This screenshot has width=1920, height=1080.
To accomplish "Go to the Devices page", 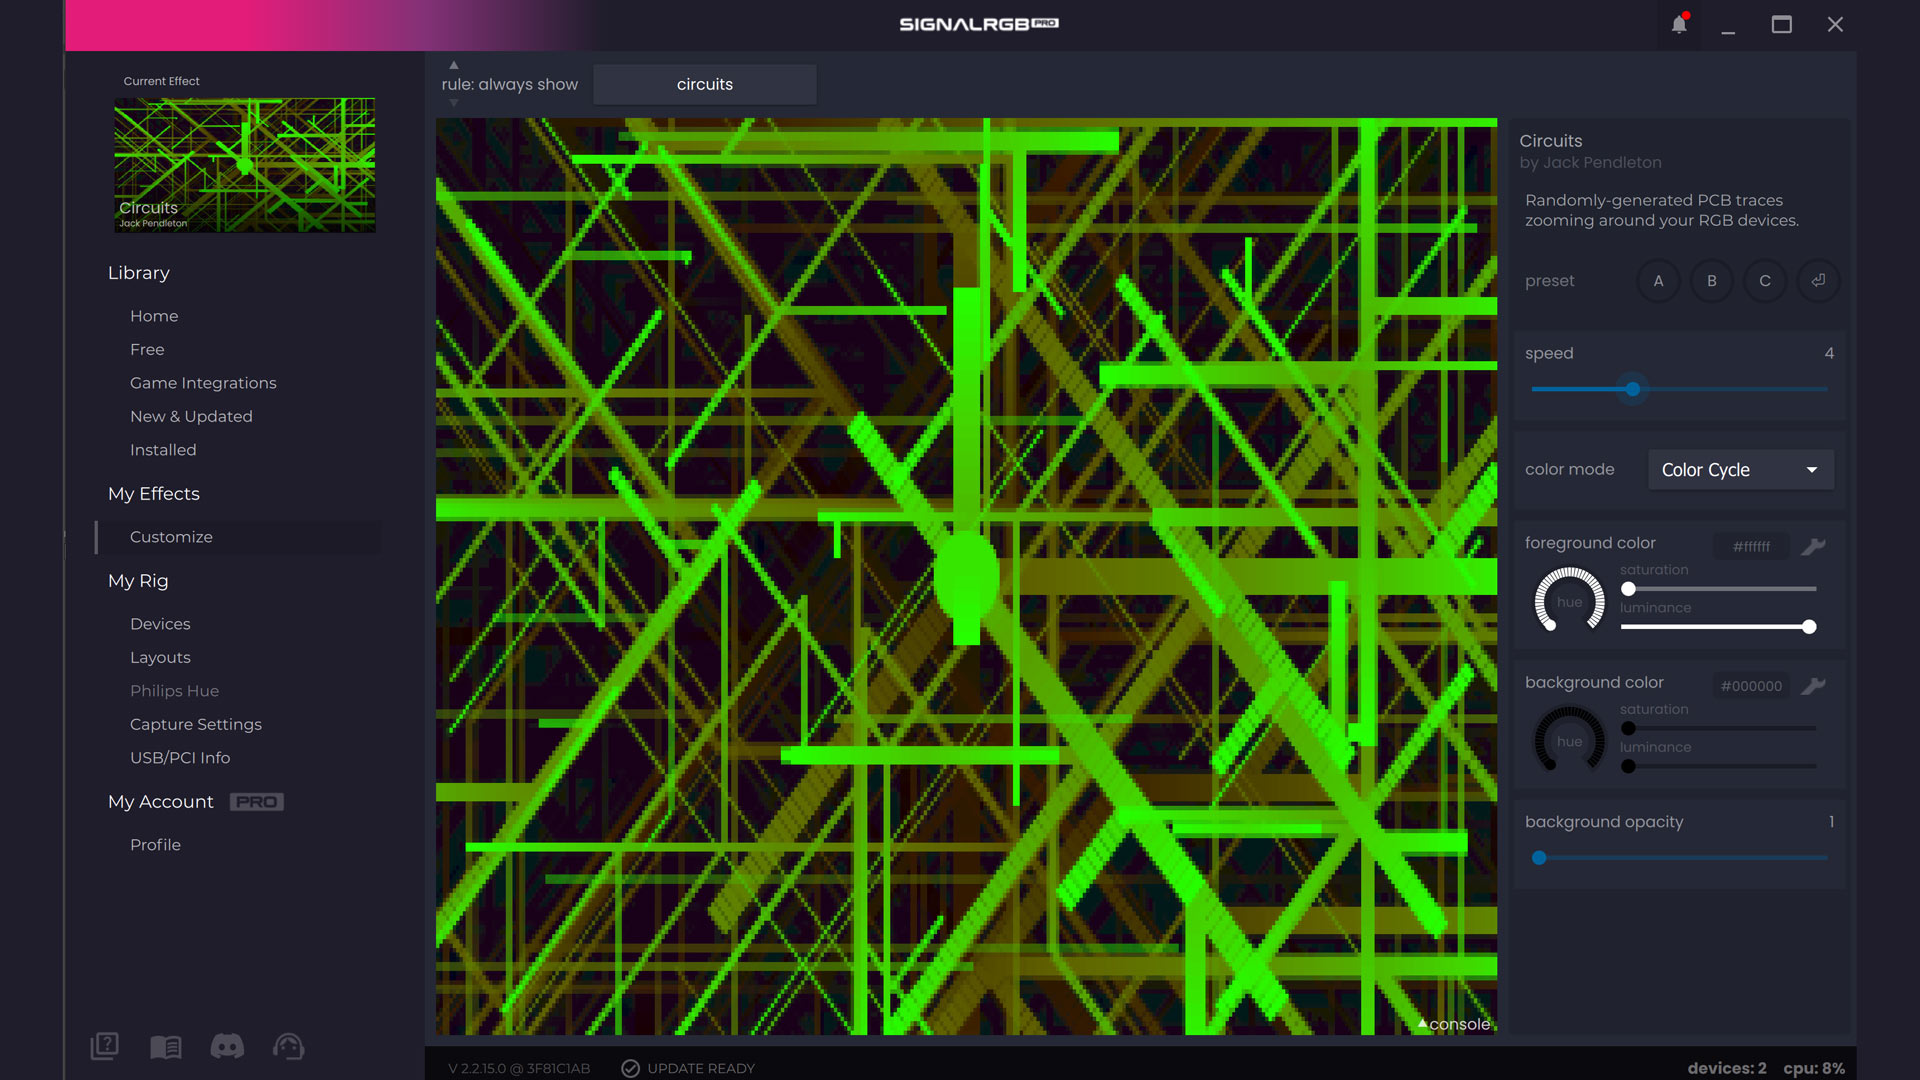I will [160, 624].
